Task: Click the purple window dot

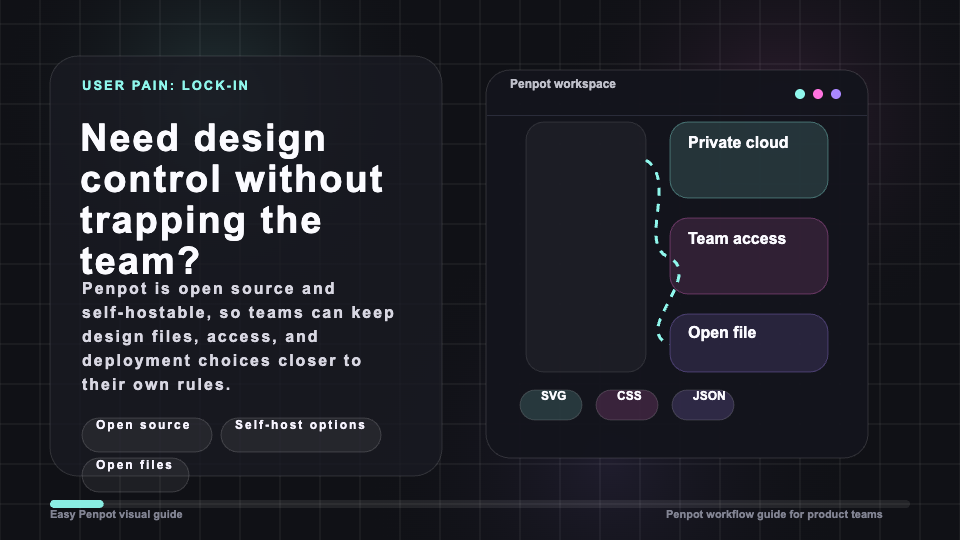Action: [x=836, y=94]
